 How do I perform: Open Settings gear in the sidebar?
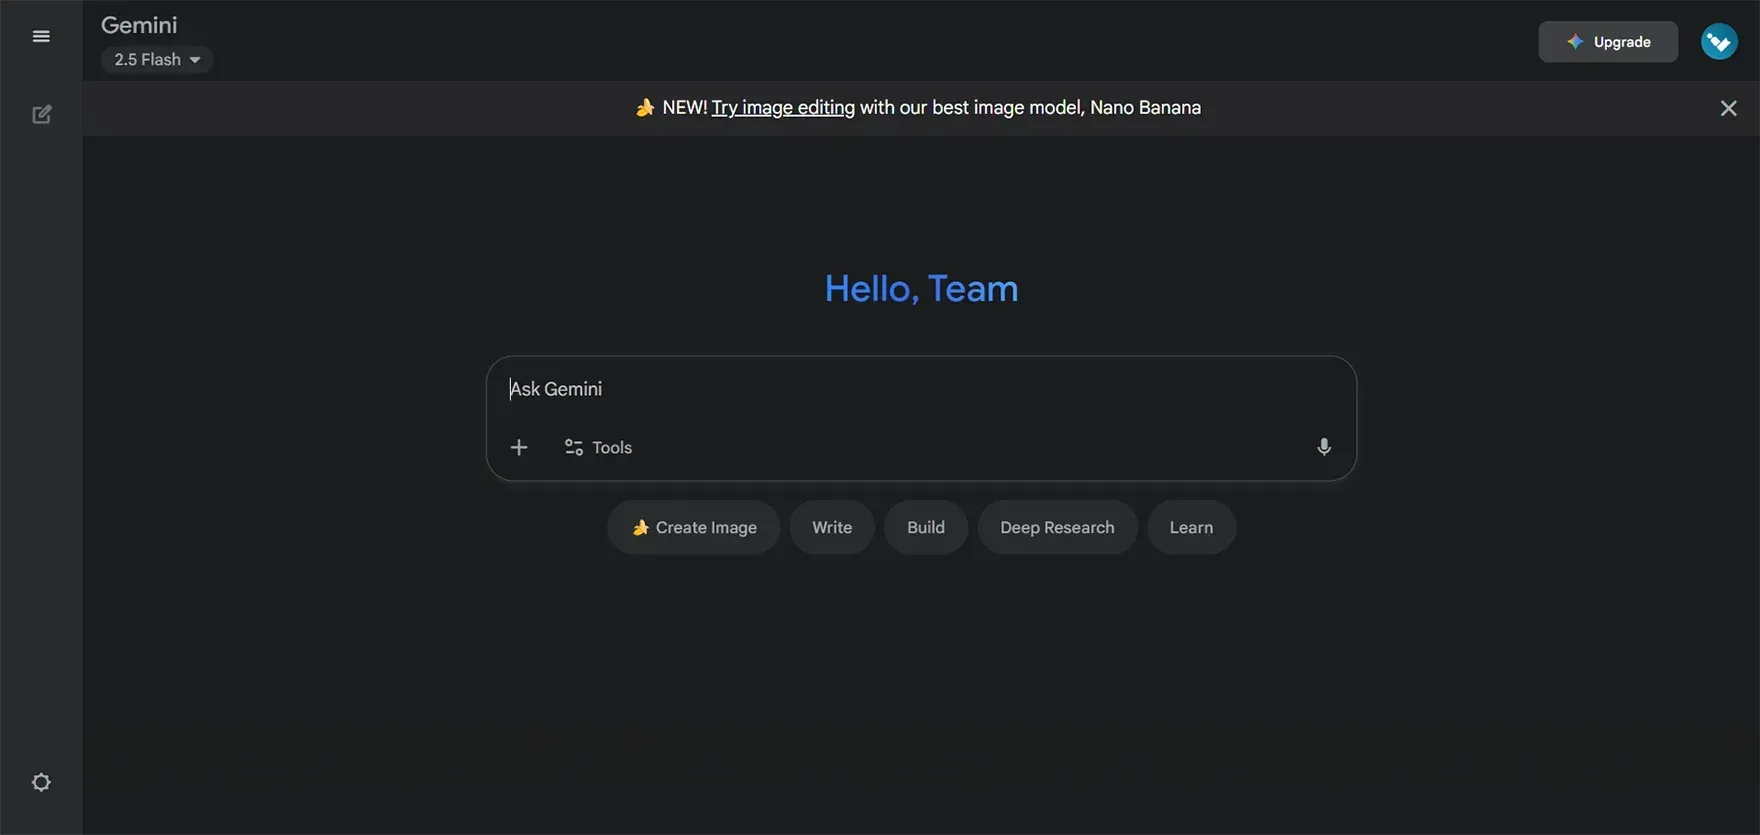41,782
